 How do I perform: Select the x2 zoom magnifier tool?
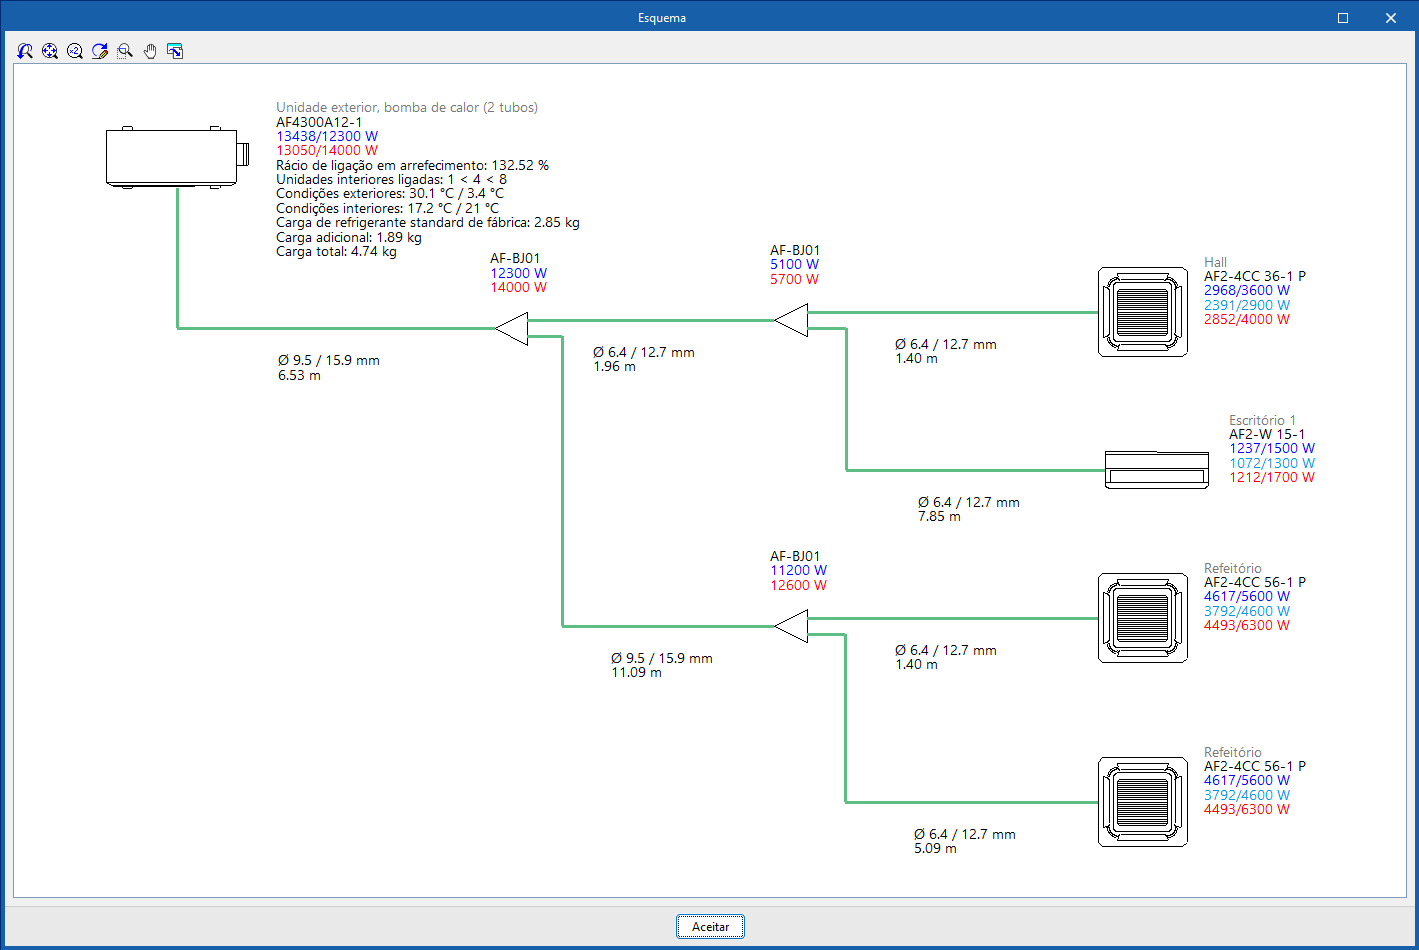point(75,51)
